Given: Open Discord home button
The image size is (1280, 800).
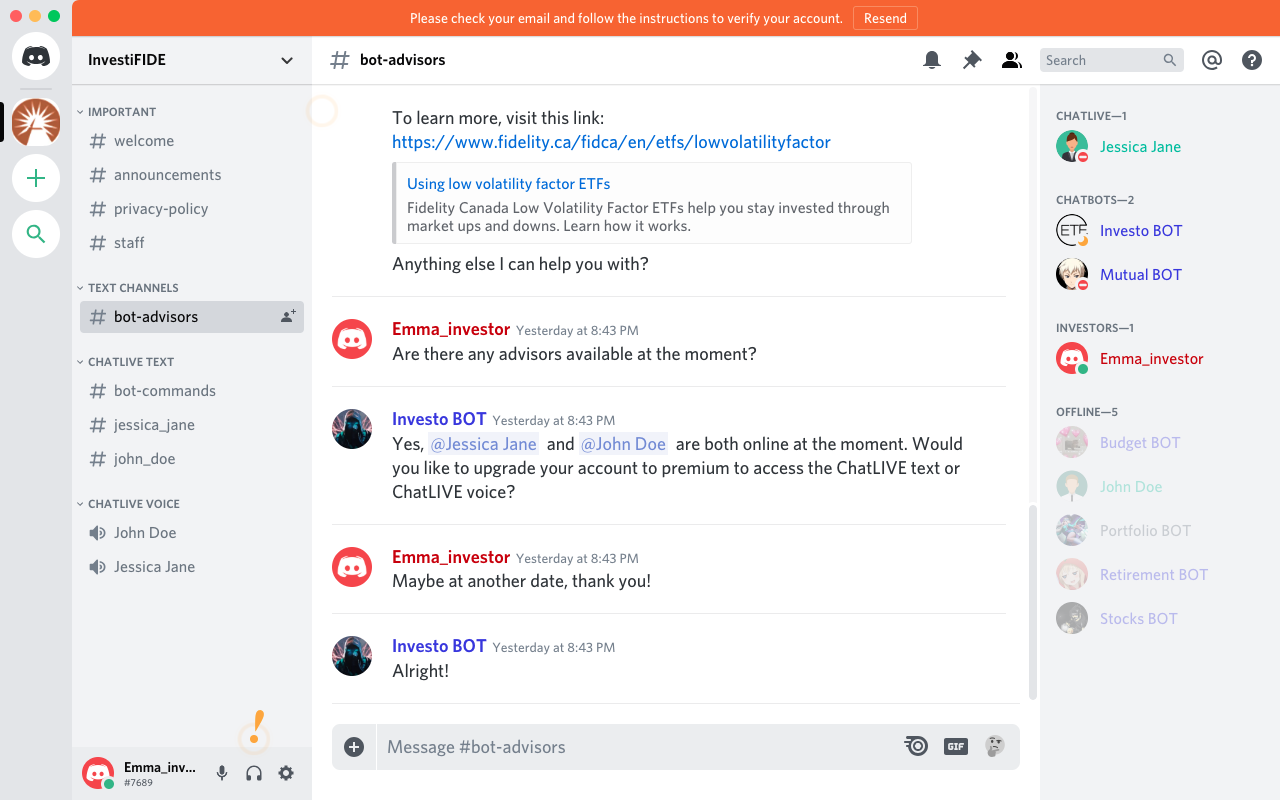Looking at the screenshot, I should click(36, 56).
